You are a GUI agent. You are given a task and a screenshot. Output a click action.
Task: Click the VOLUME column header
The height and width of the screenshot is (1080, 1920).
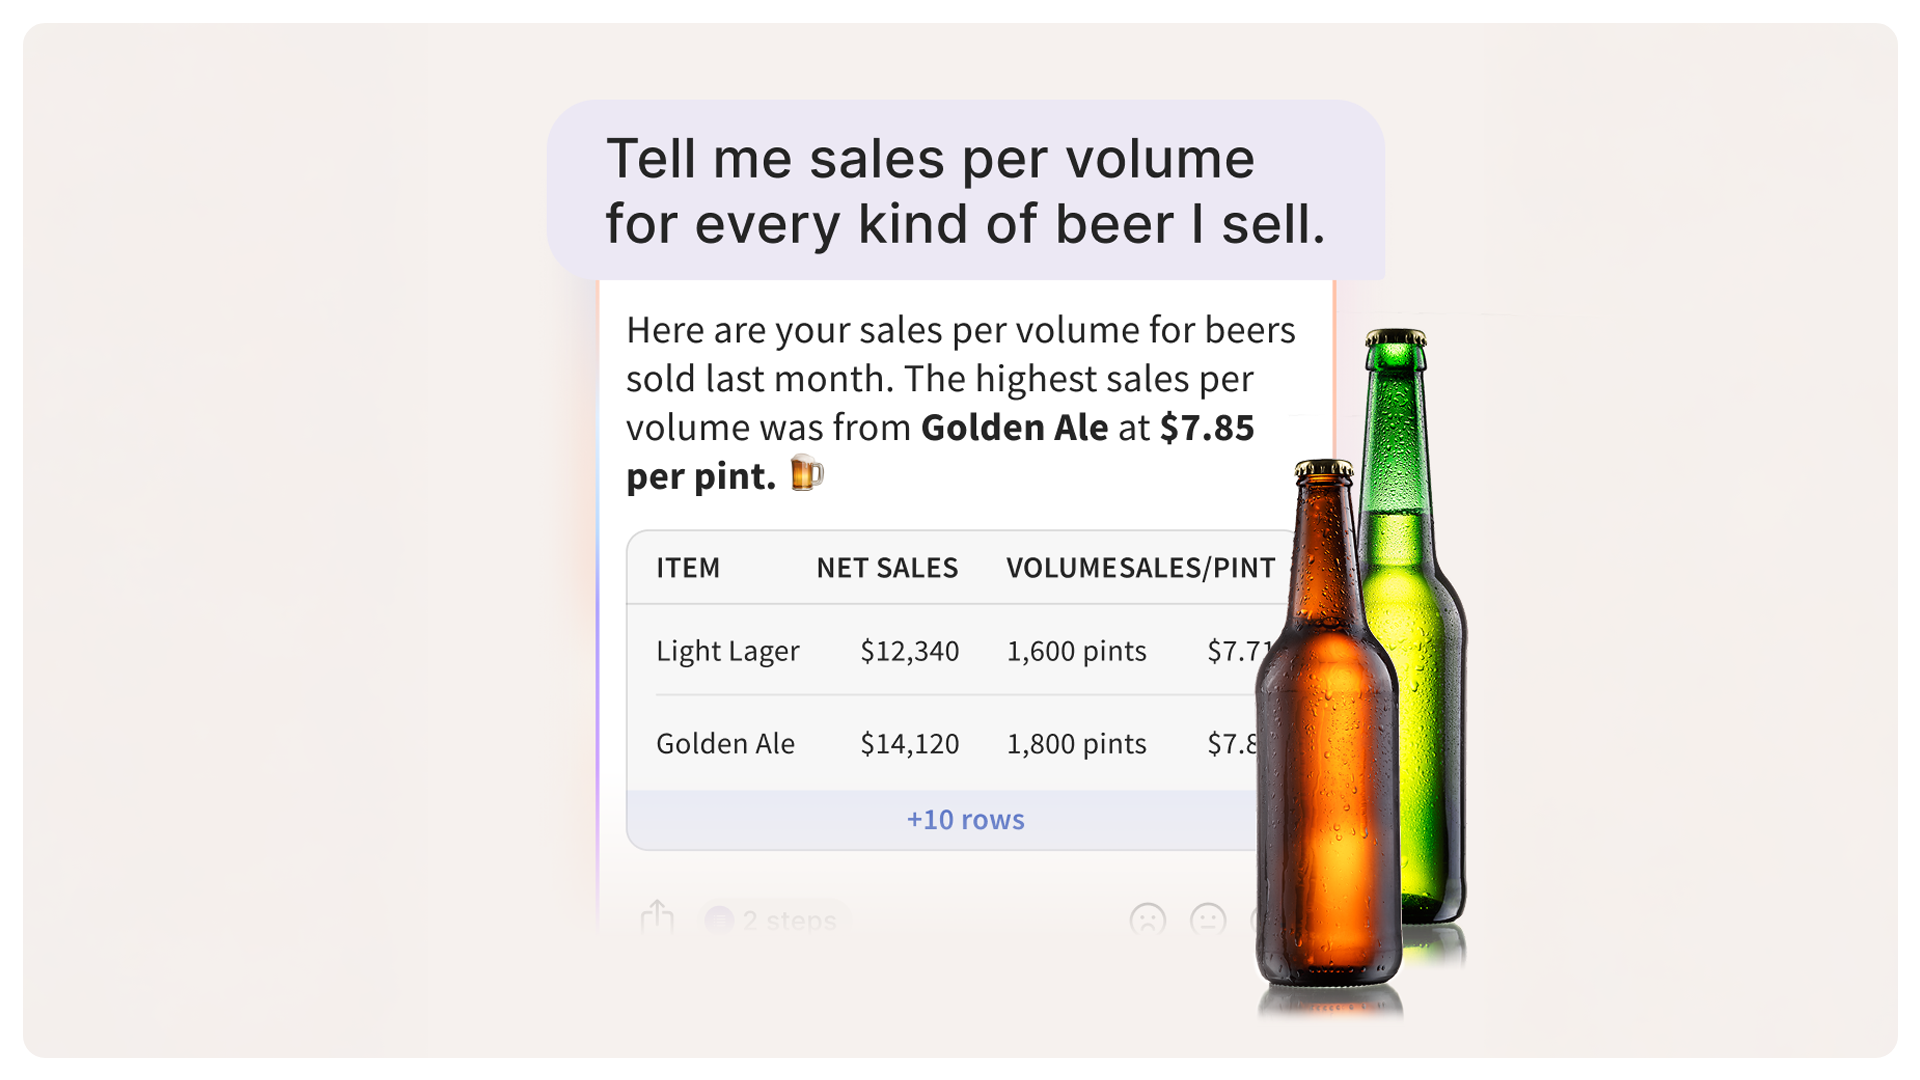tap(1060, 568)
